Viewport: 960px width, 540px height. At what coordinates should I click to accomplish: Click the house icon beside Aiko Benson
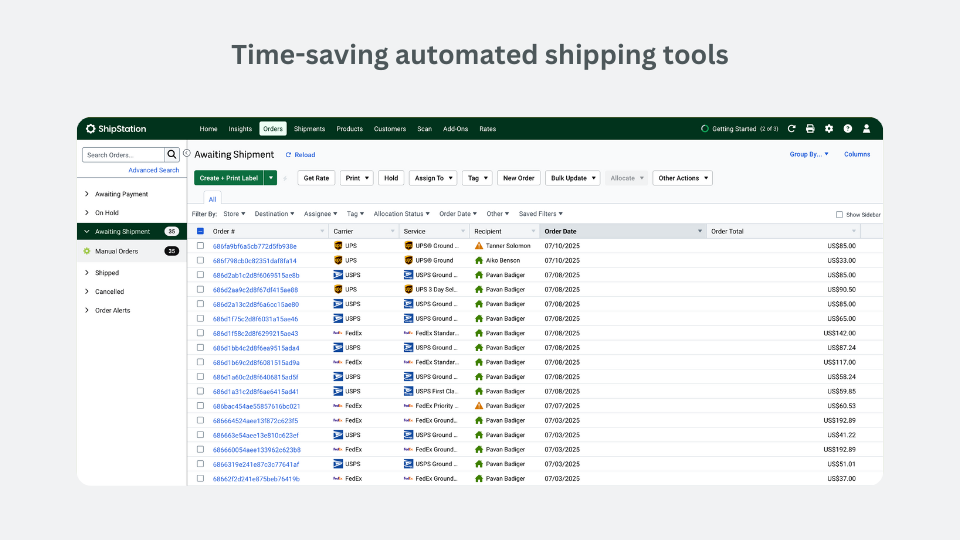pyautogui.click(x=479, y=260)
